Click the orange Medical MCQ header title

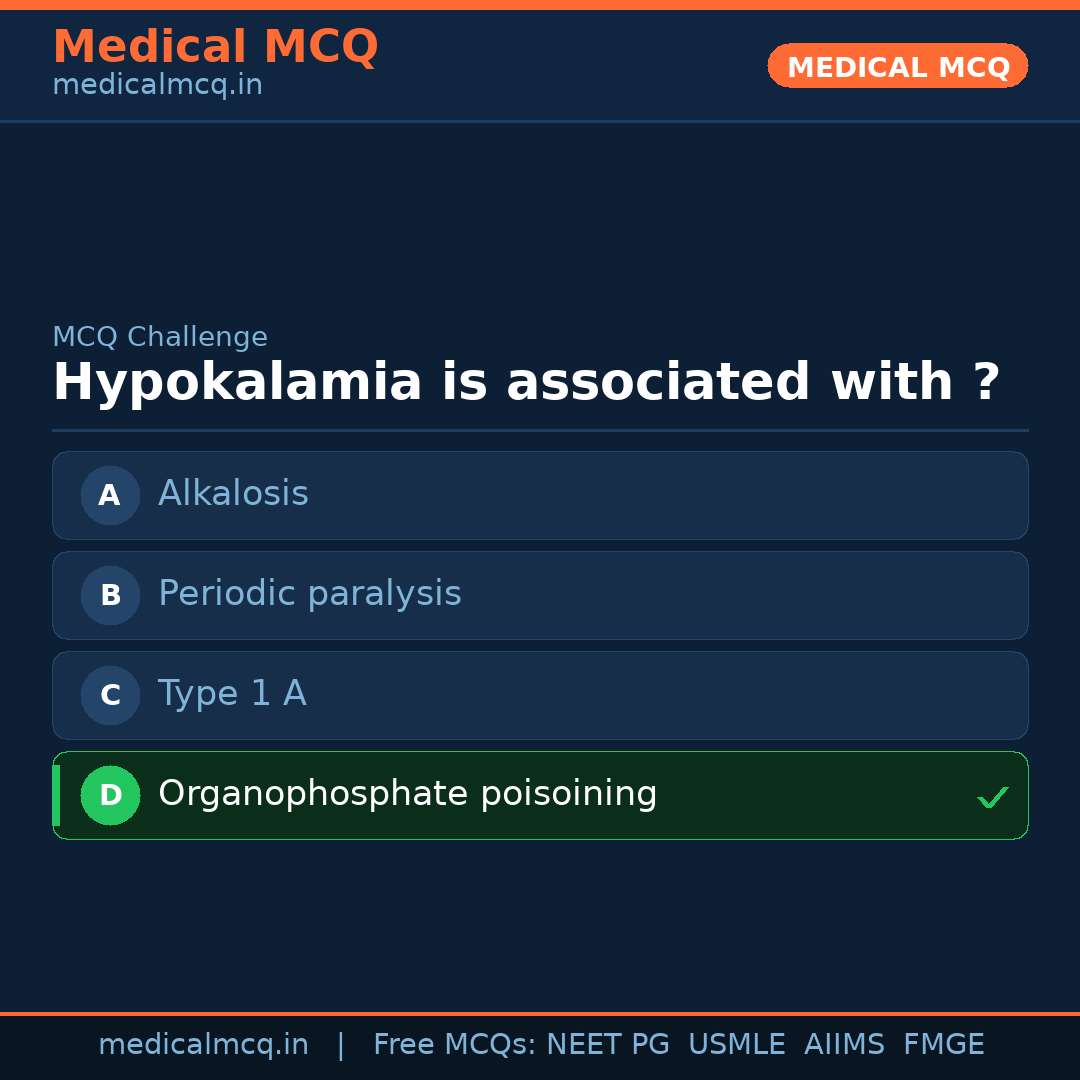point(215,47)
